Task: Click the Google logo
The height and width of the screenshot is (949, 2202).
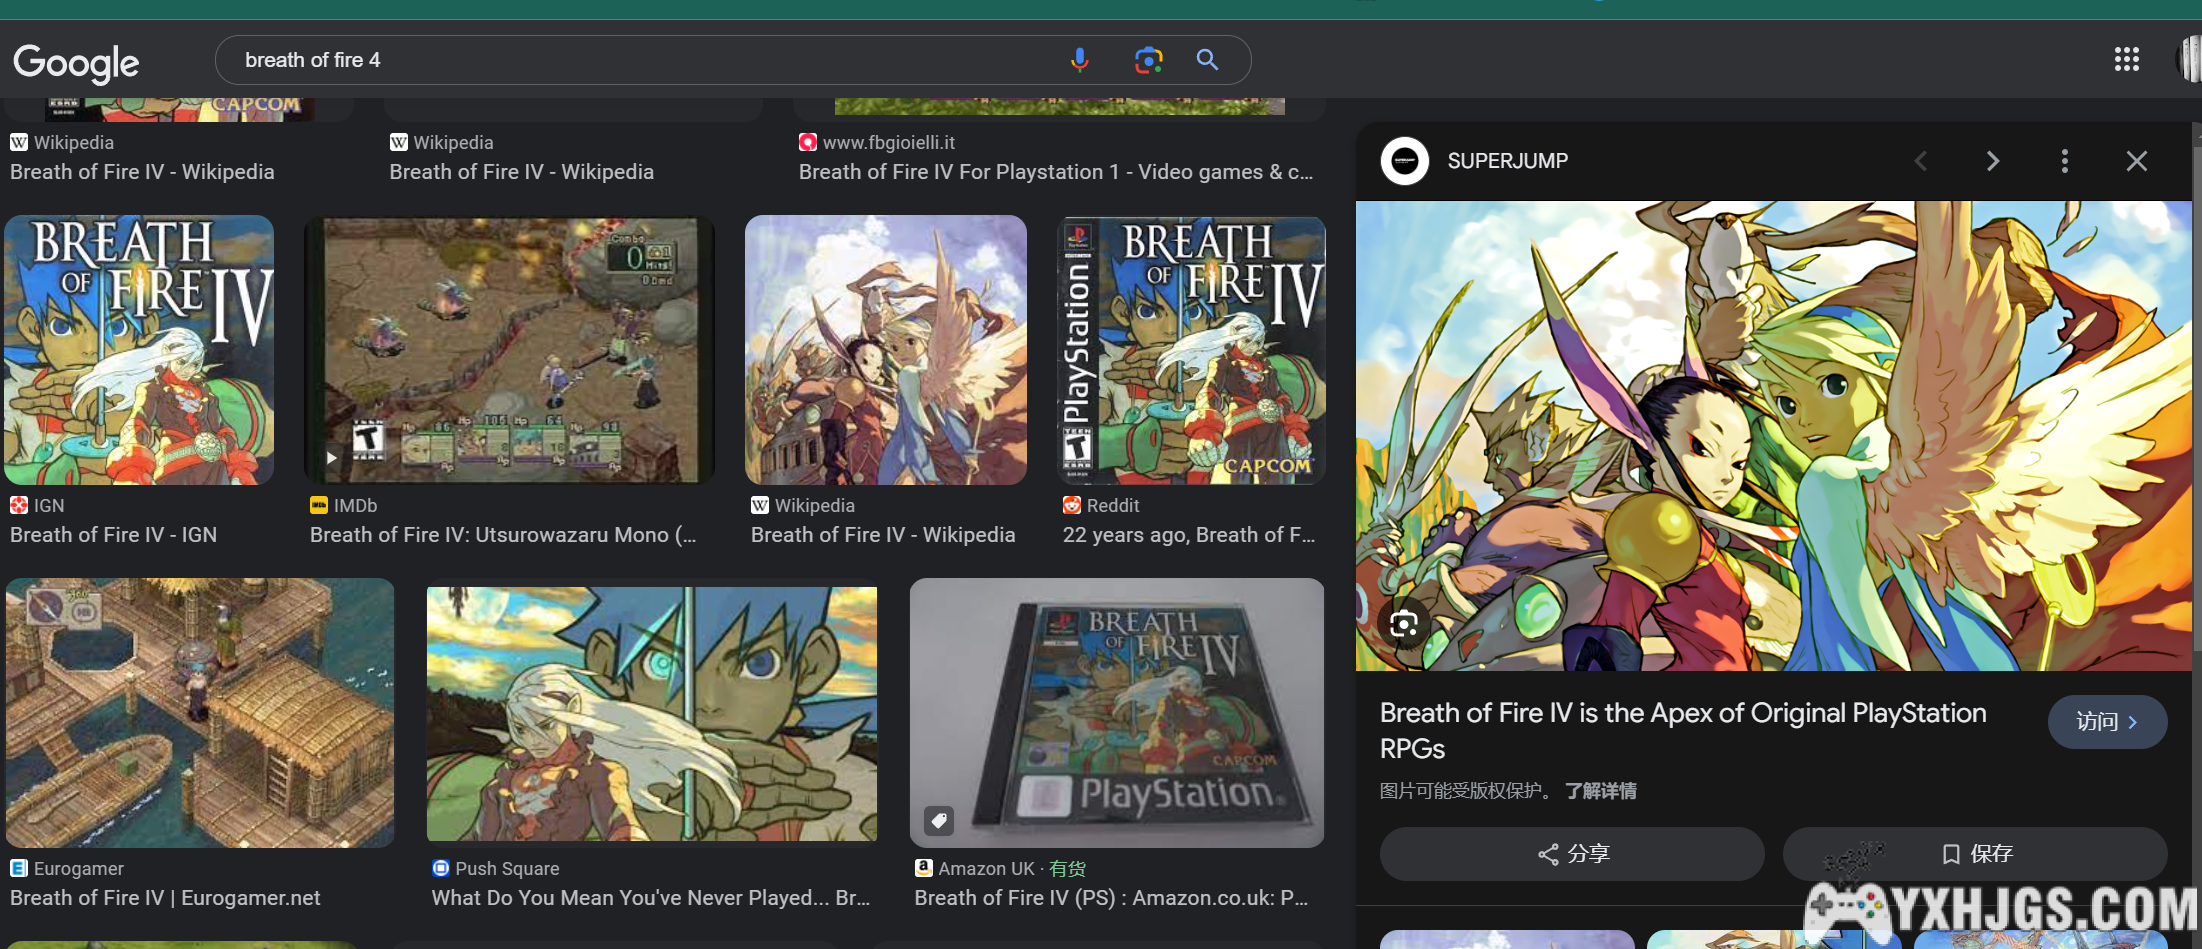Action: [76, 63]
